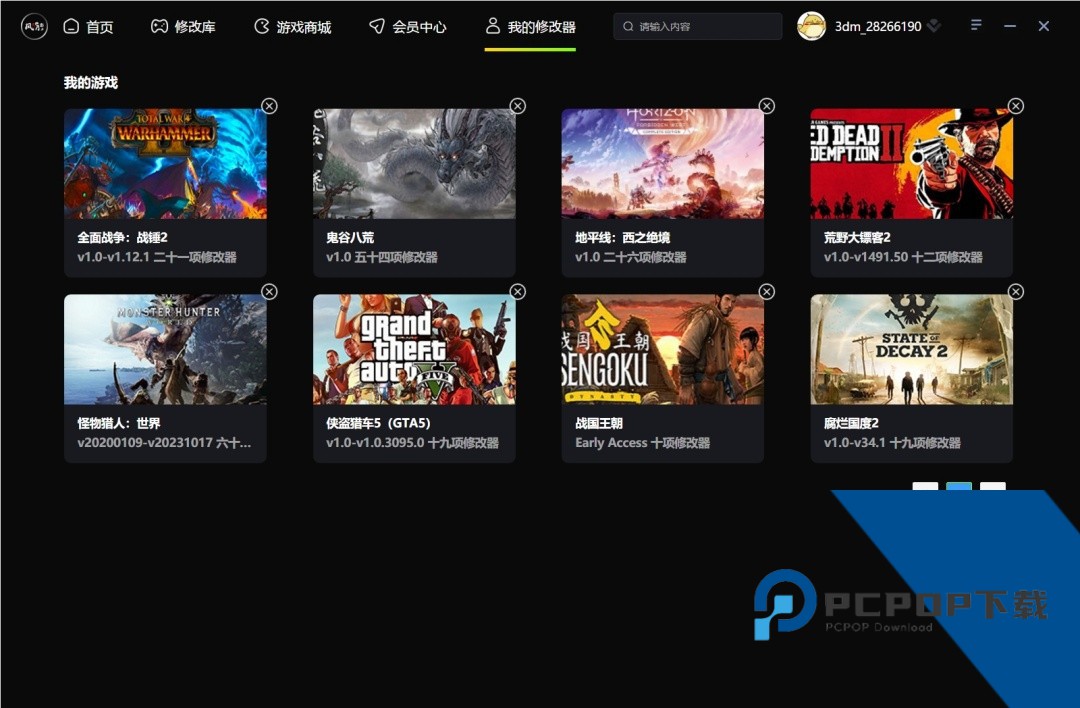The image size is (1080, 708).
Task: Click the last white pagination button
Action: [993, 486]
